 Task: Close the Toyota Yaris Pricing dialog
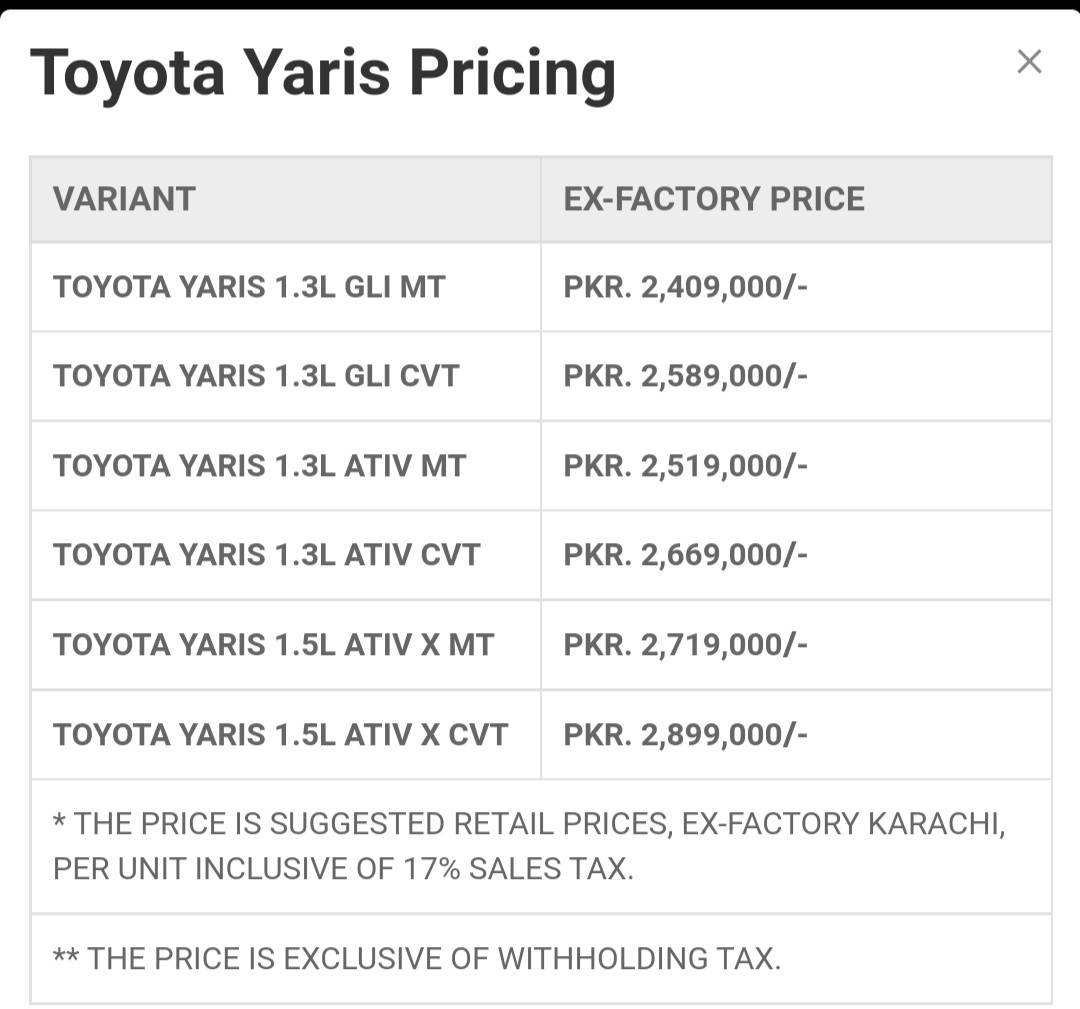[x=1029, y=61]
